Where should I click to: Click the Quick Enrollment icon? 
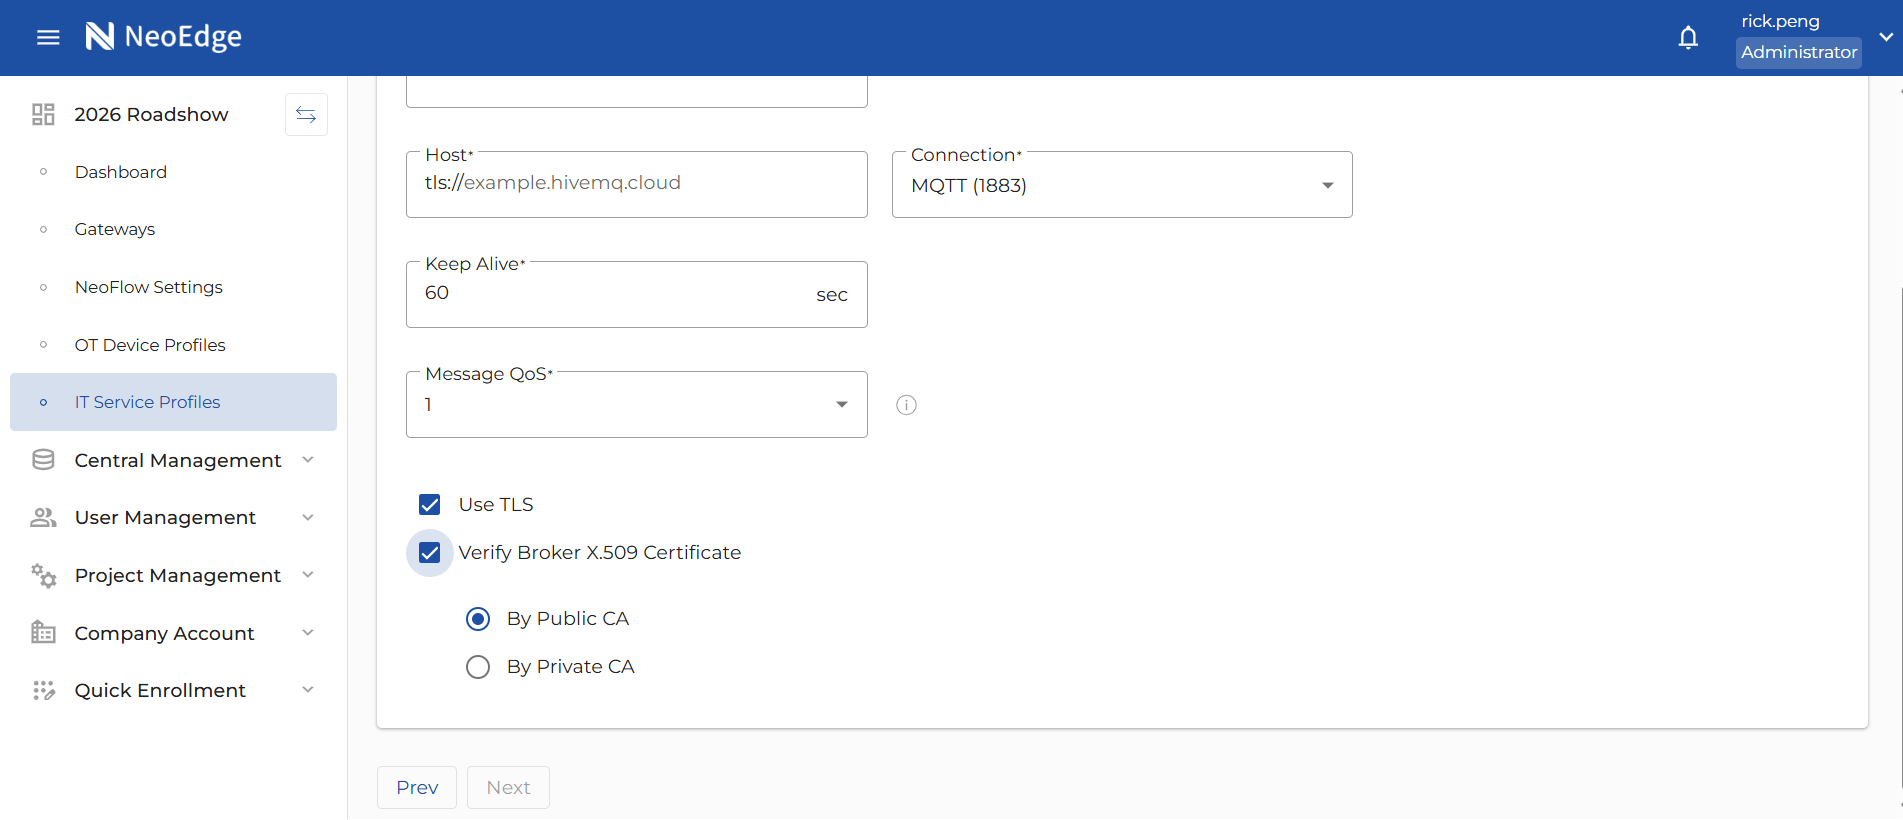[x=43, y=691]
